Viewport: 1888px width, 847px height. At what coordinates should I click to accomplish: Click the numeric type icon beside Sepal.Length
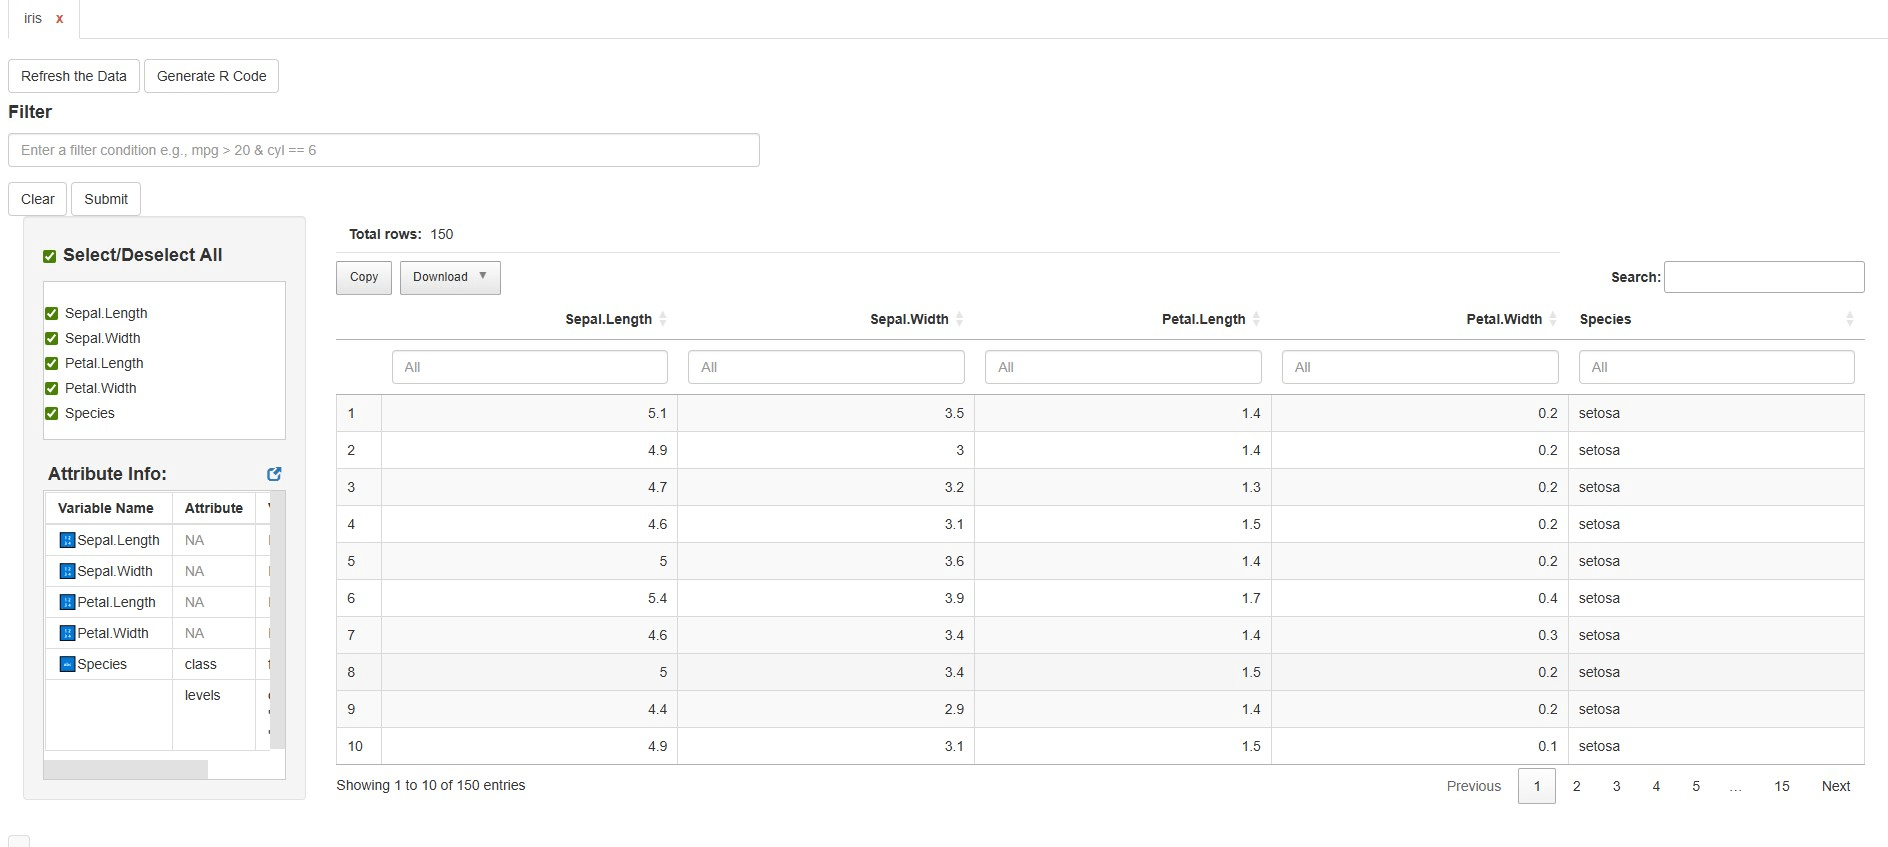[67, 540]
